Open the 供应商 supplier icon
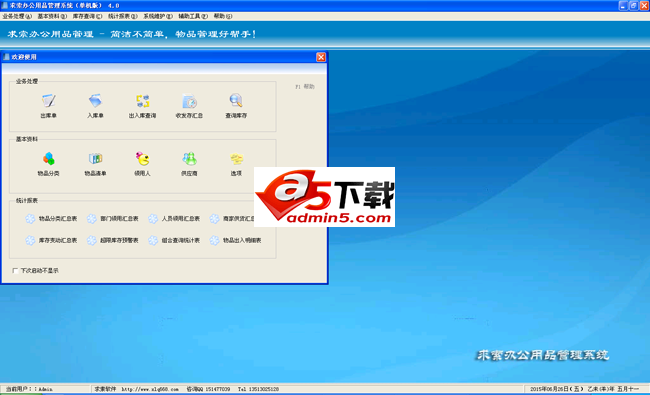 pos(189,158)
